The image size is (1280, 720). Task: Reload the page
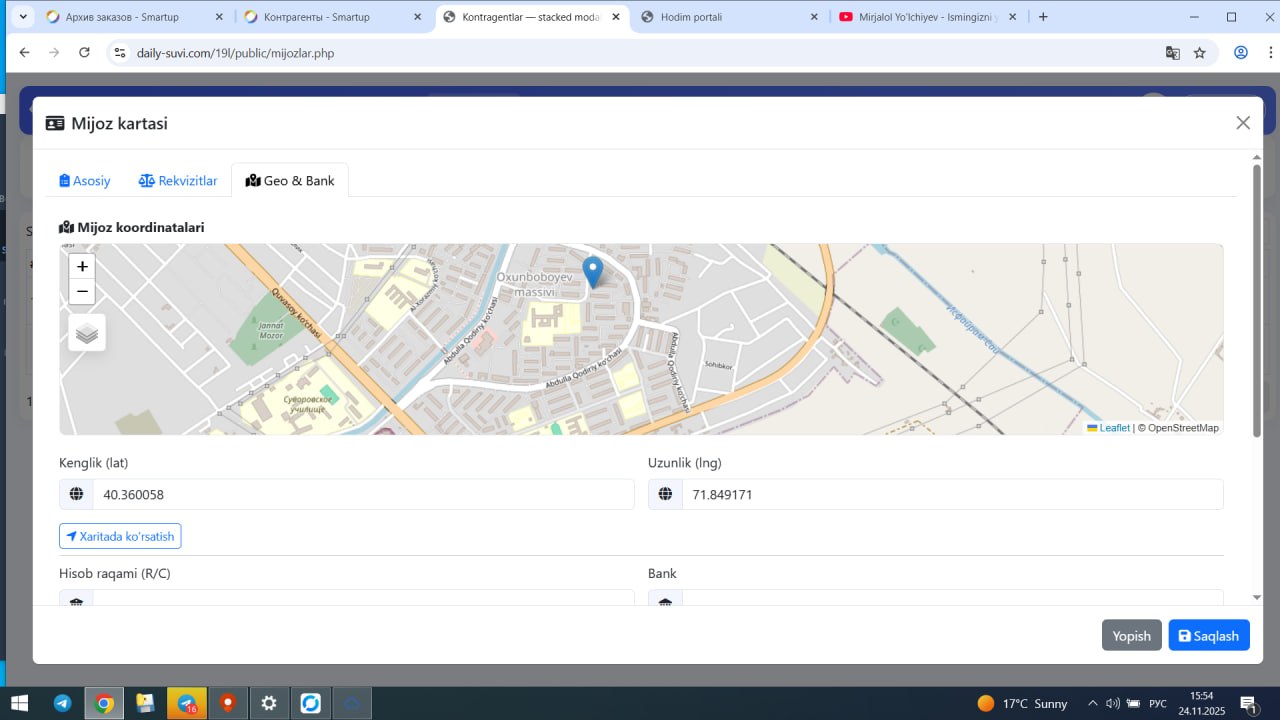pyautogui.click(x=85, y=53)
